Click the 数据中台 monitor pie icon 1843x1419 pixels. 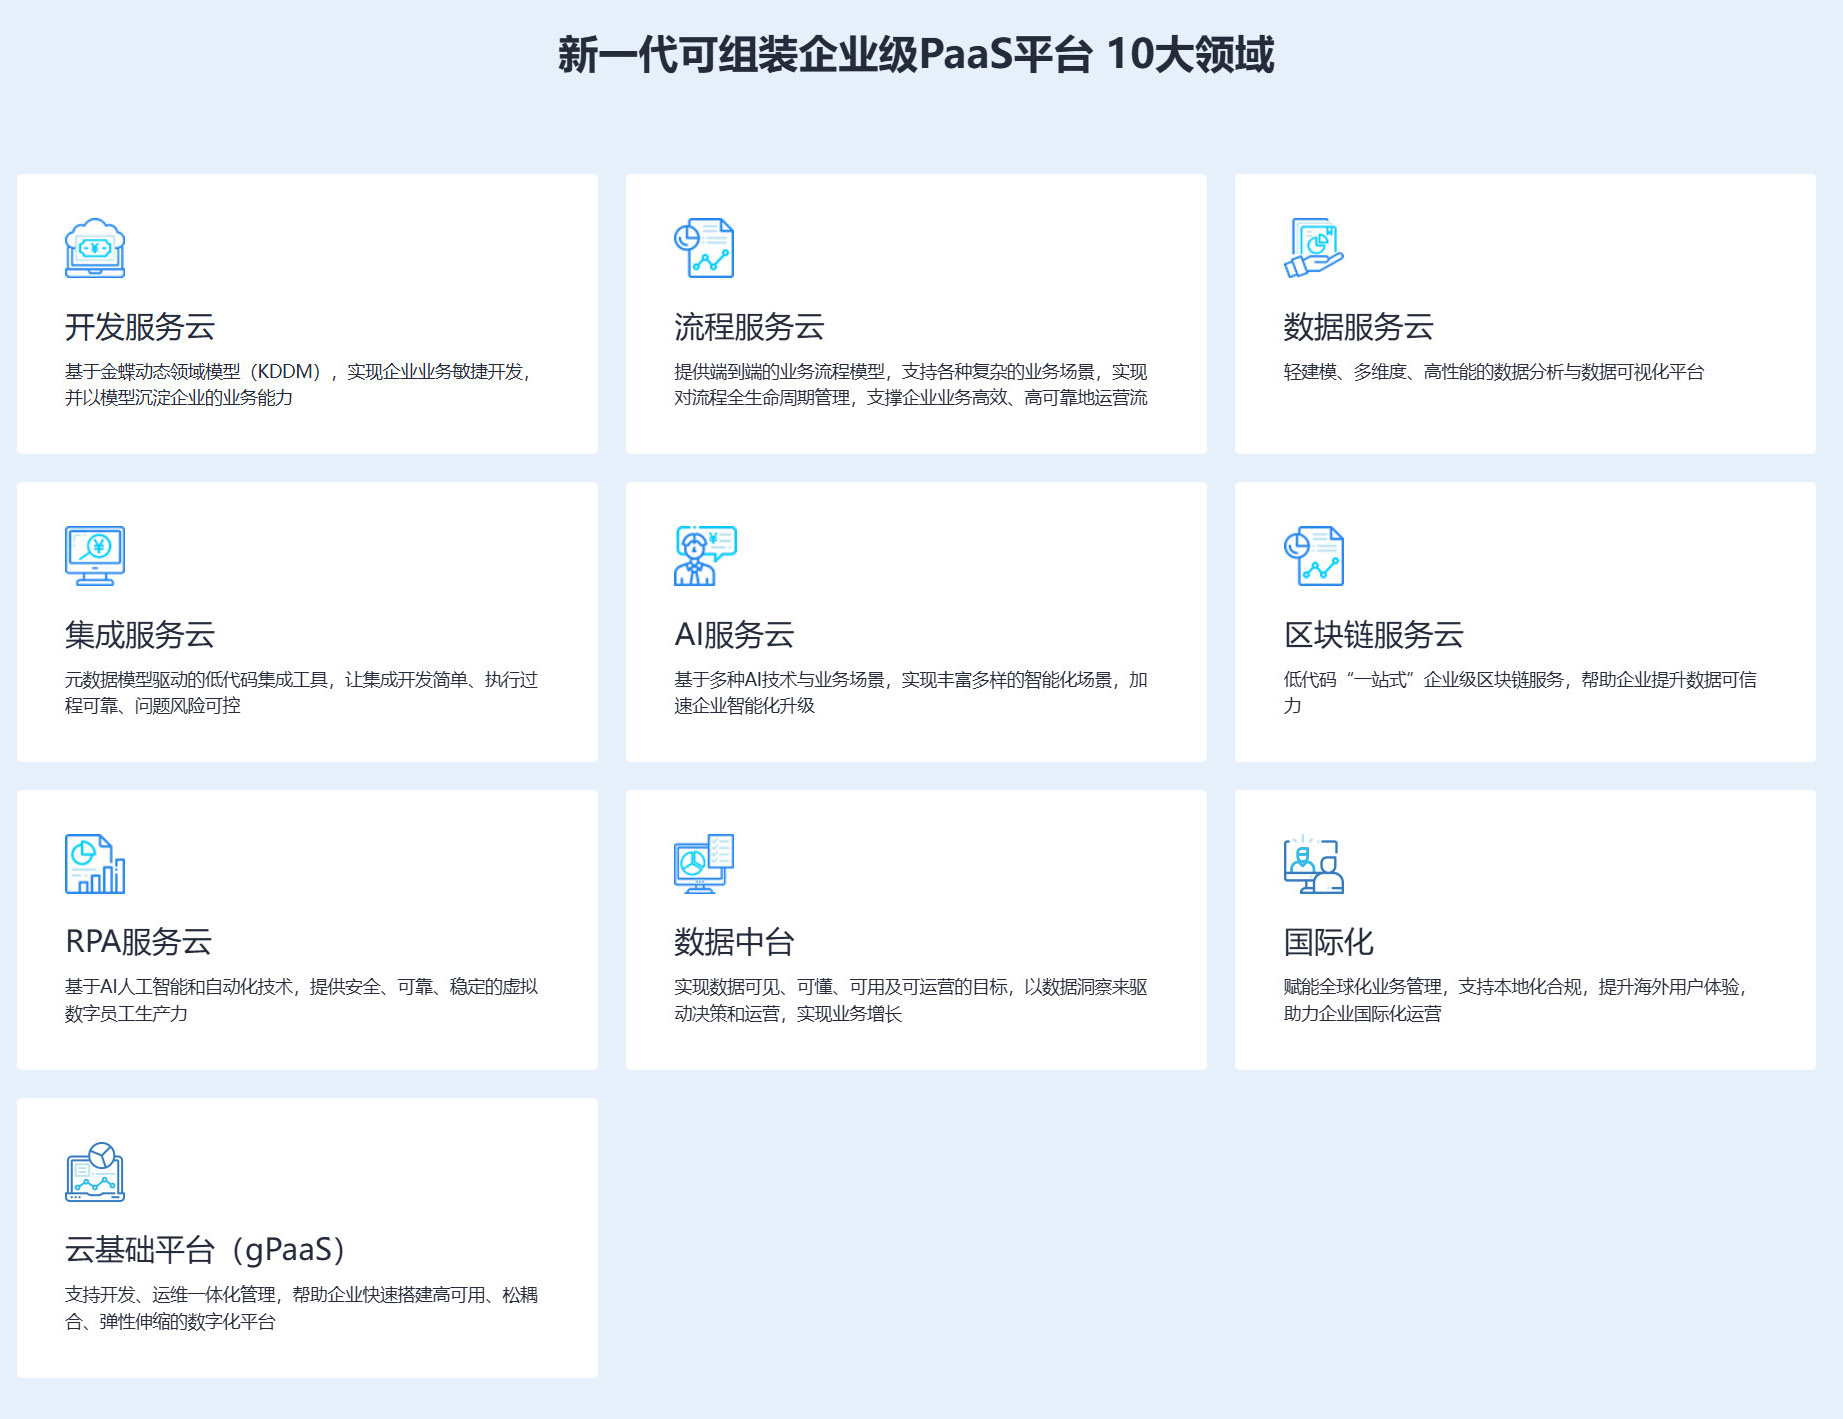click(704, 863)
